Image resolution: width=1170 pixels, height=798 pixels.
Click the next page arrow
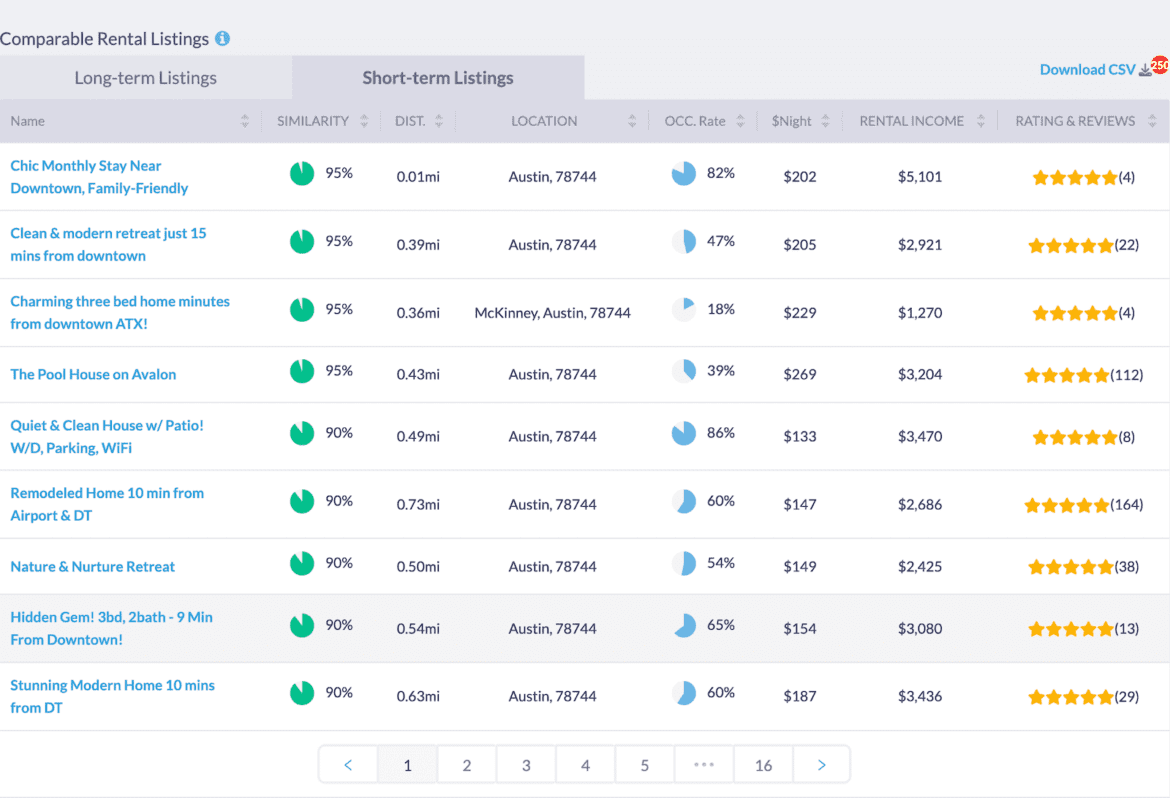[x=822, y=764]
